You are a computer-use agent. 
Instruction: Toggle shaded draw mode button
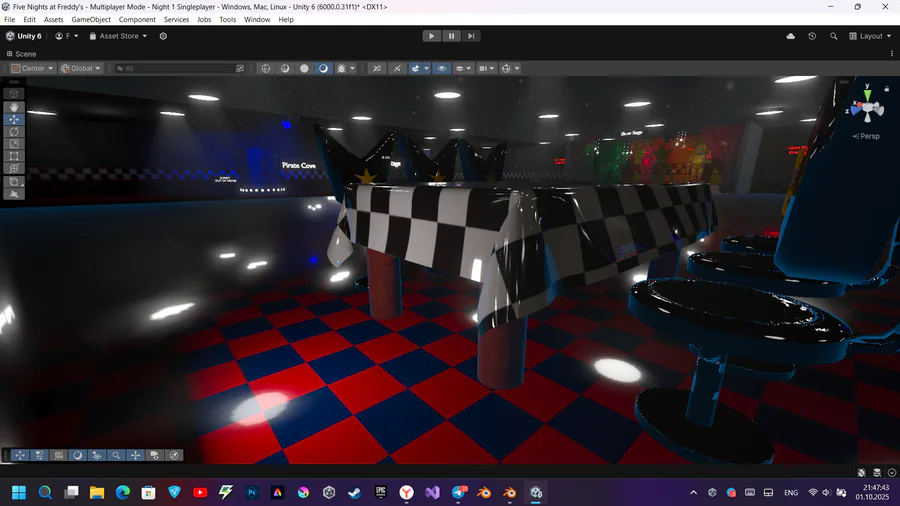coord(324,68)
